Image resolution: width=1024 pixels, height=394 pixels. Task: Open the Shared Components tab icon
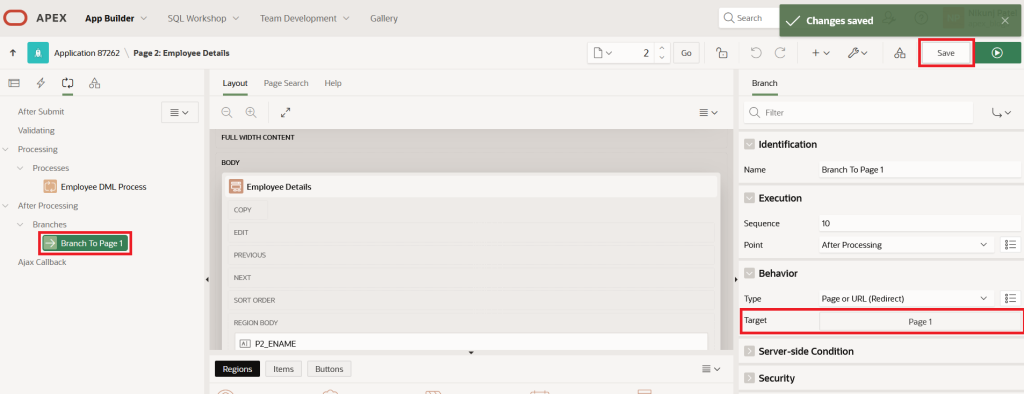[95, 83]
